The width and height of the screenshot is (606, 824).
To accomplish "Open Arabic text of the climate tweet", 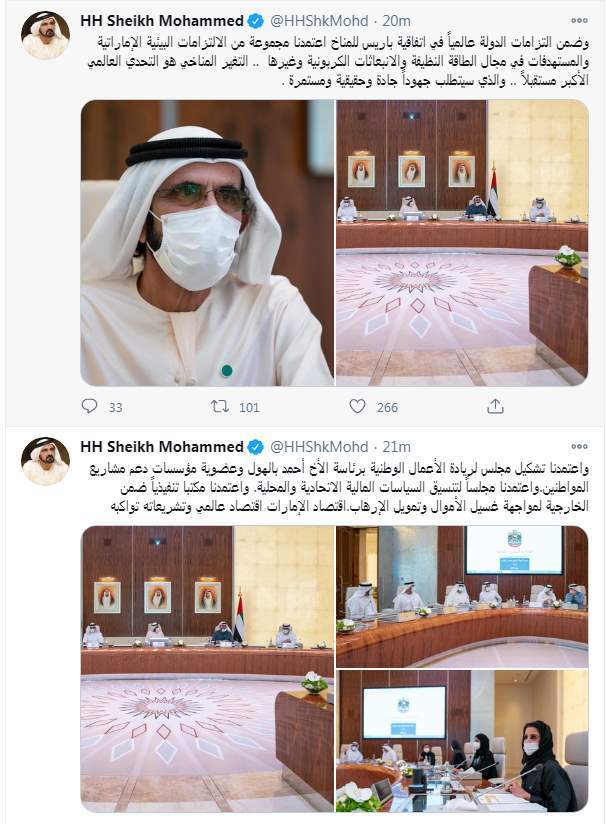I will pos(337,61).
